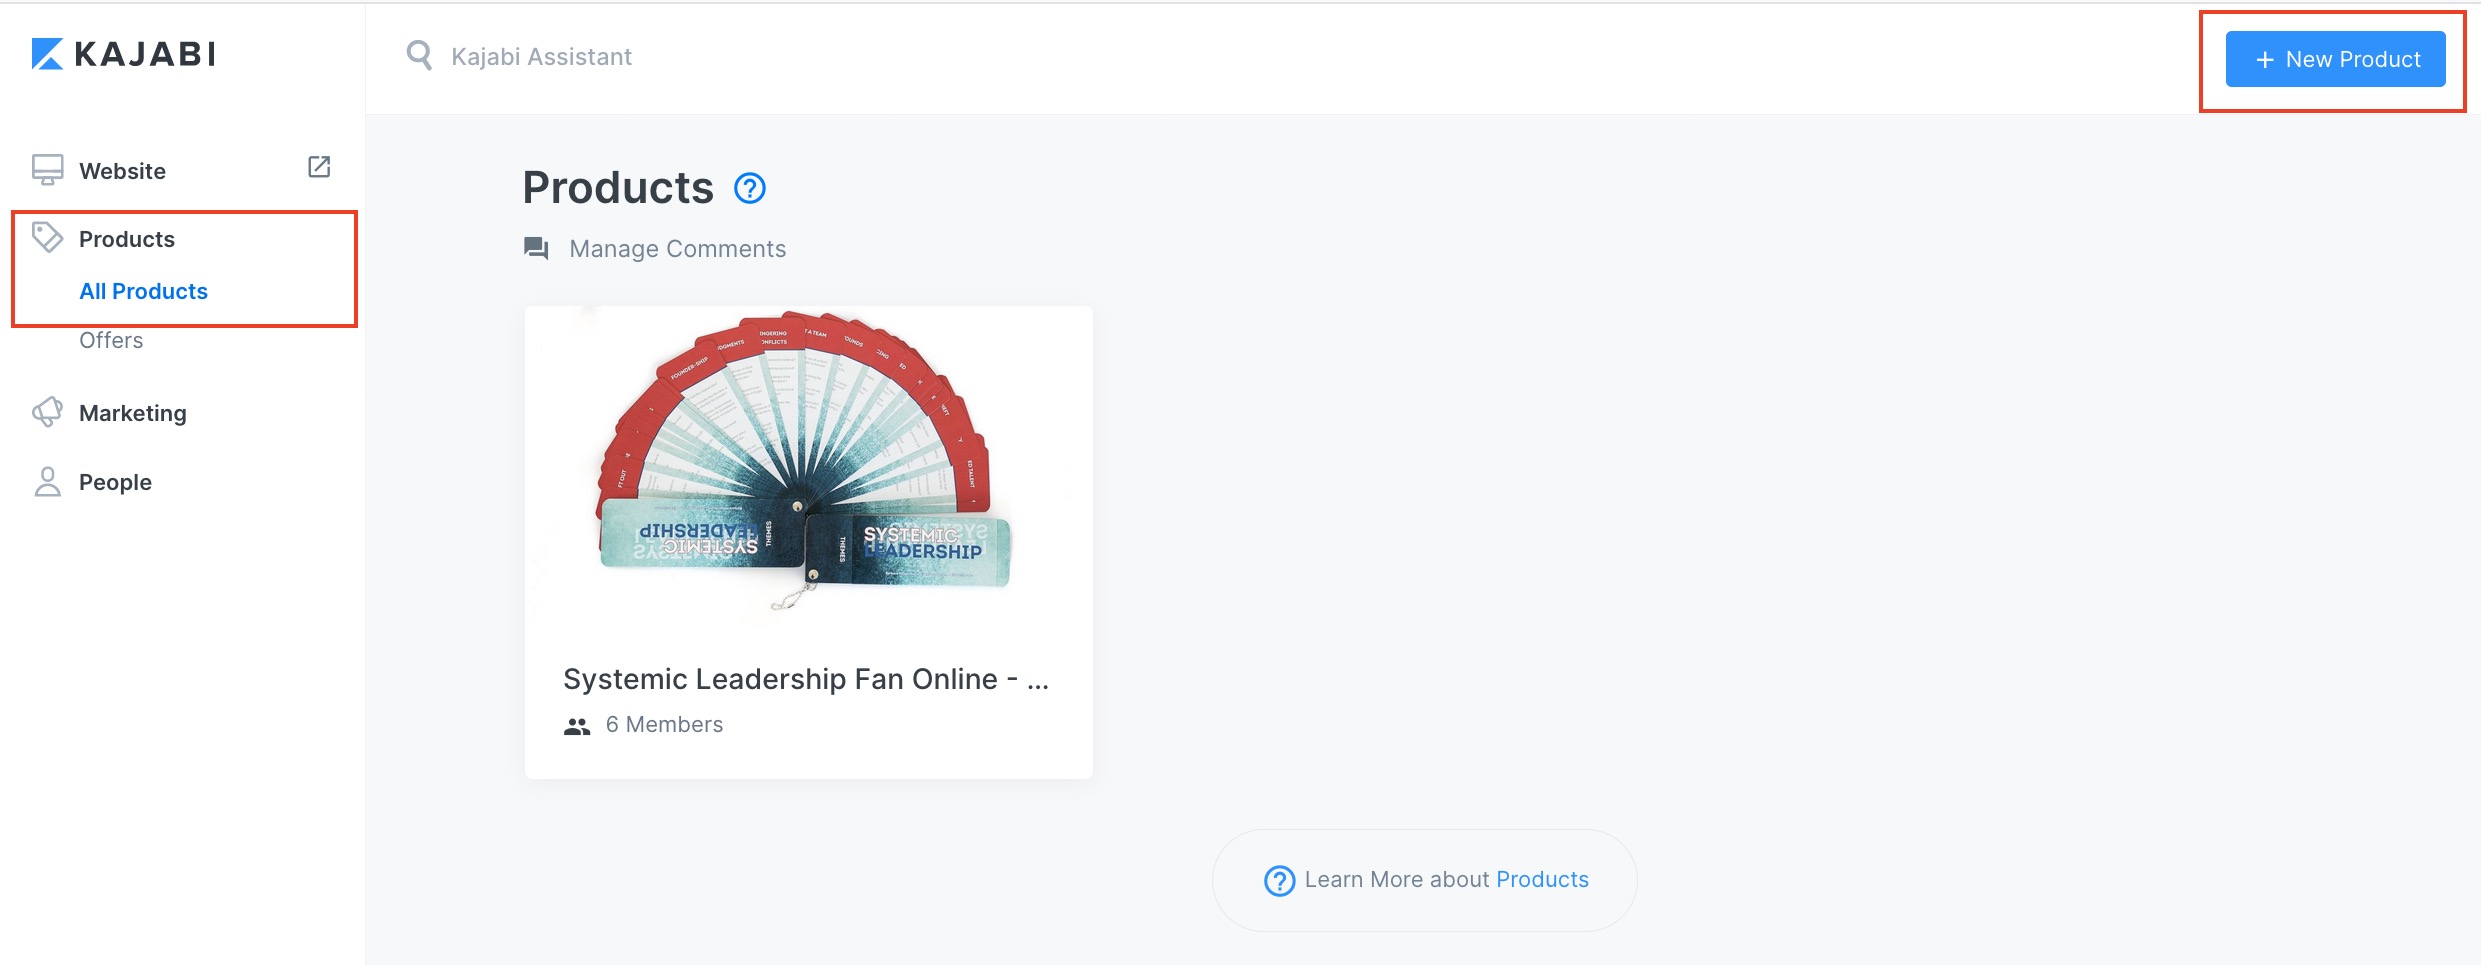Viewport: 2481px width, 965px height.
Task: Open the People sidebar section
Action: pos(115,482)
